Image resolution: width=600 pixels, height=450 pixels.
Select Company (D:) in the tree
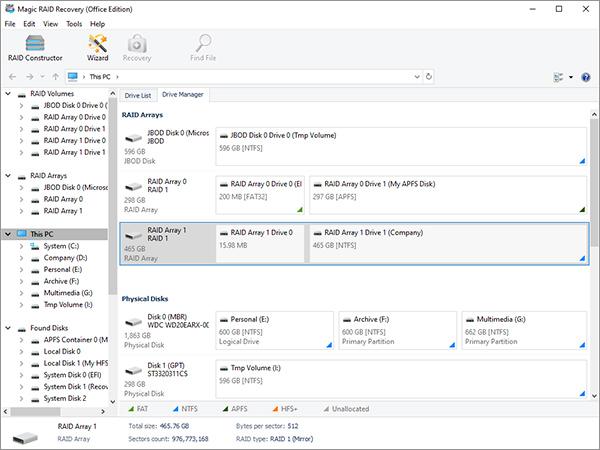tap(65, 258)
